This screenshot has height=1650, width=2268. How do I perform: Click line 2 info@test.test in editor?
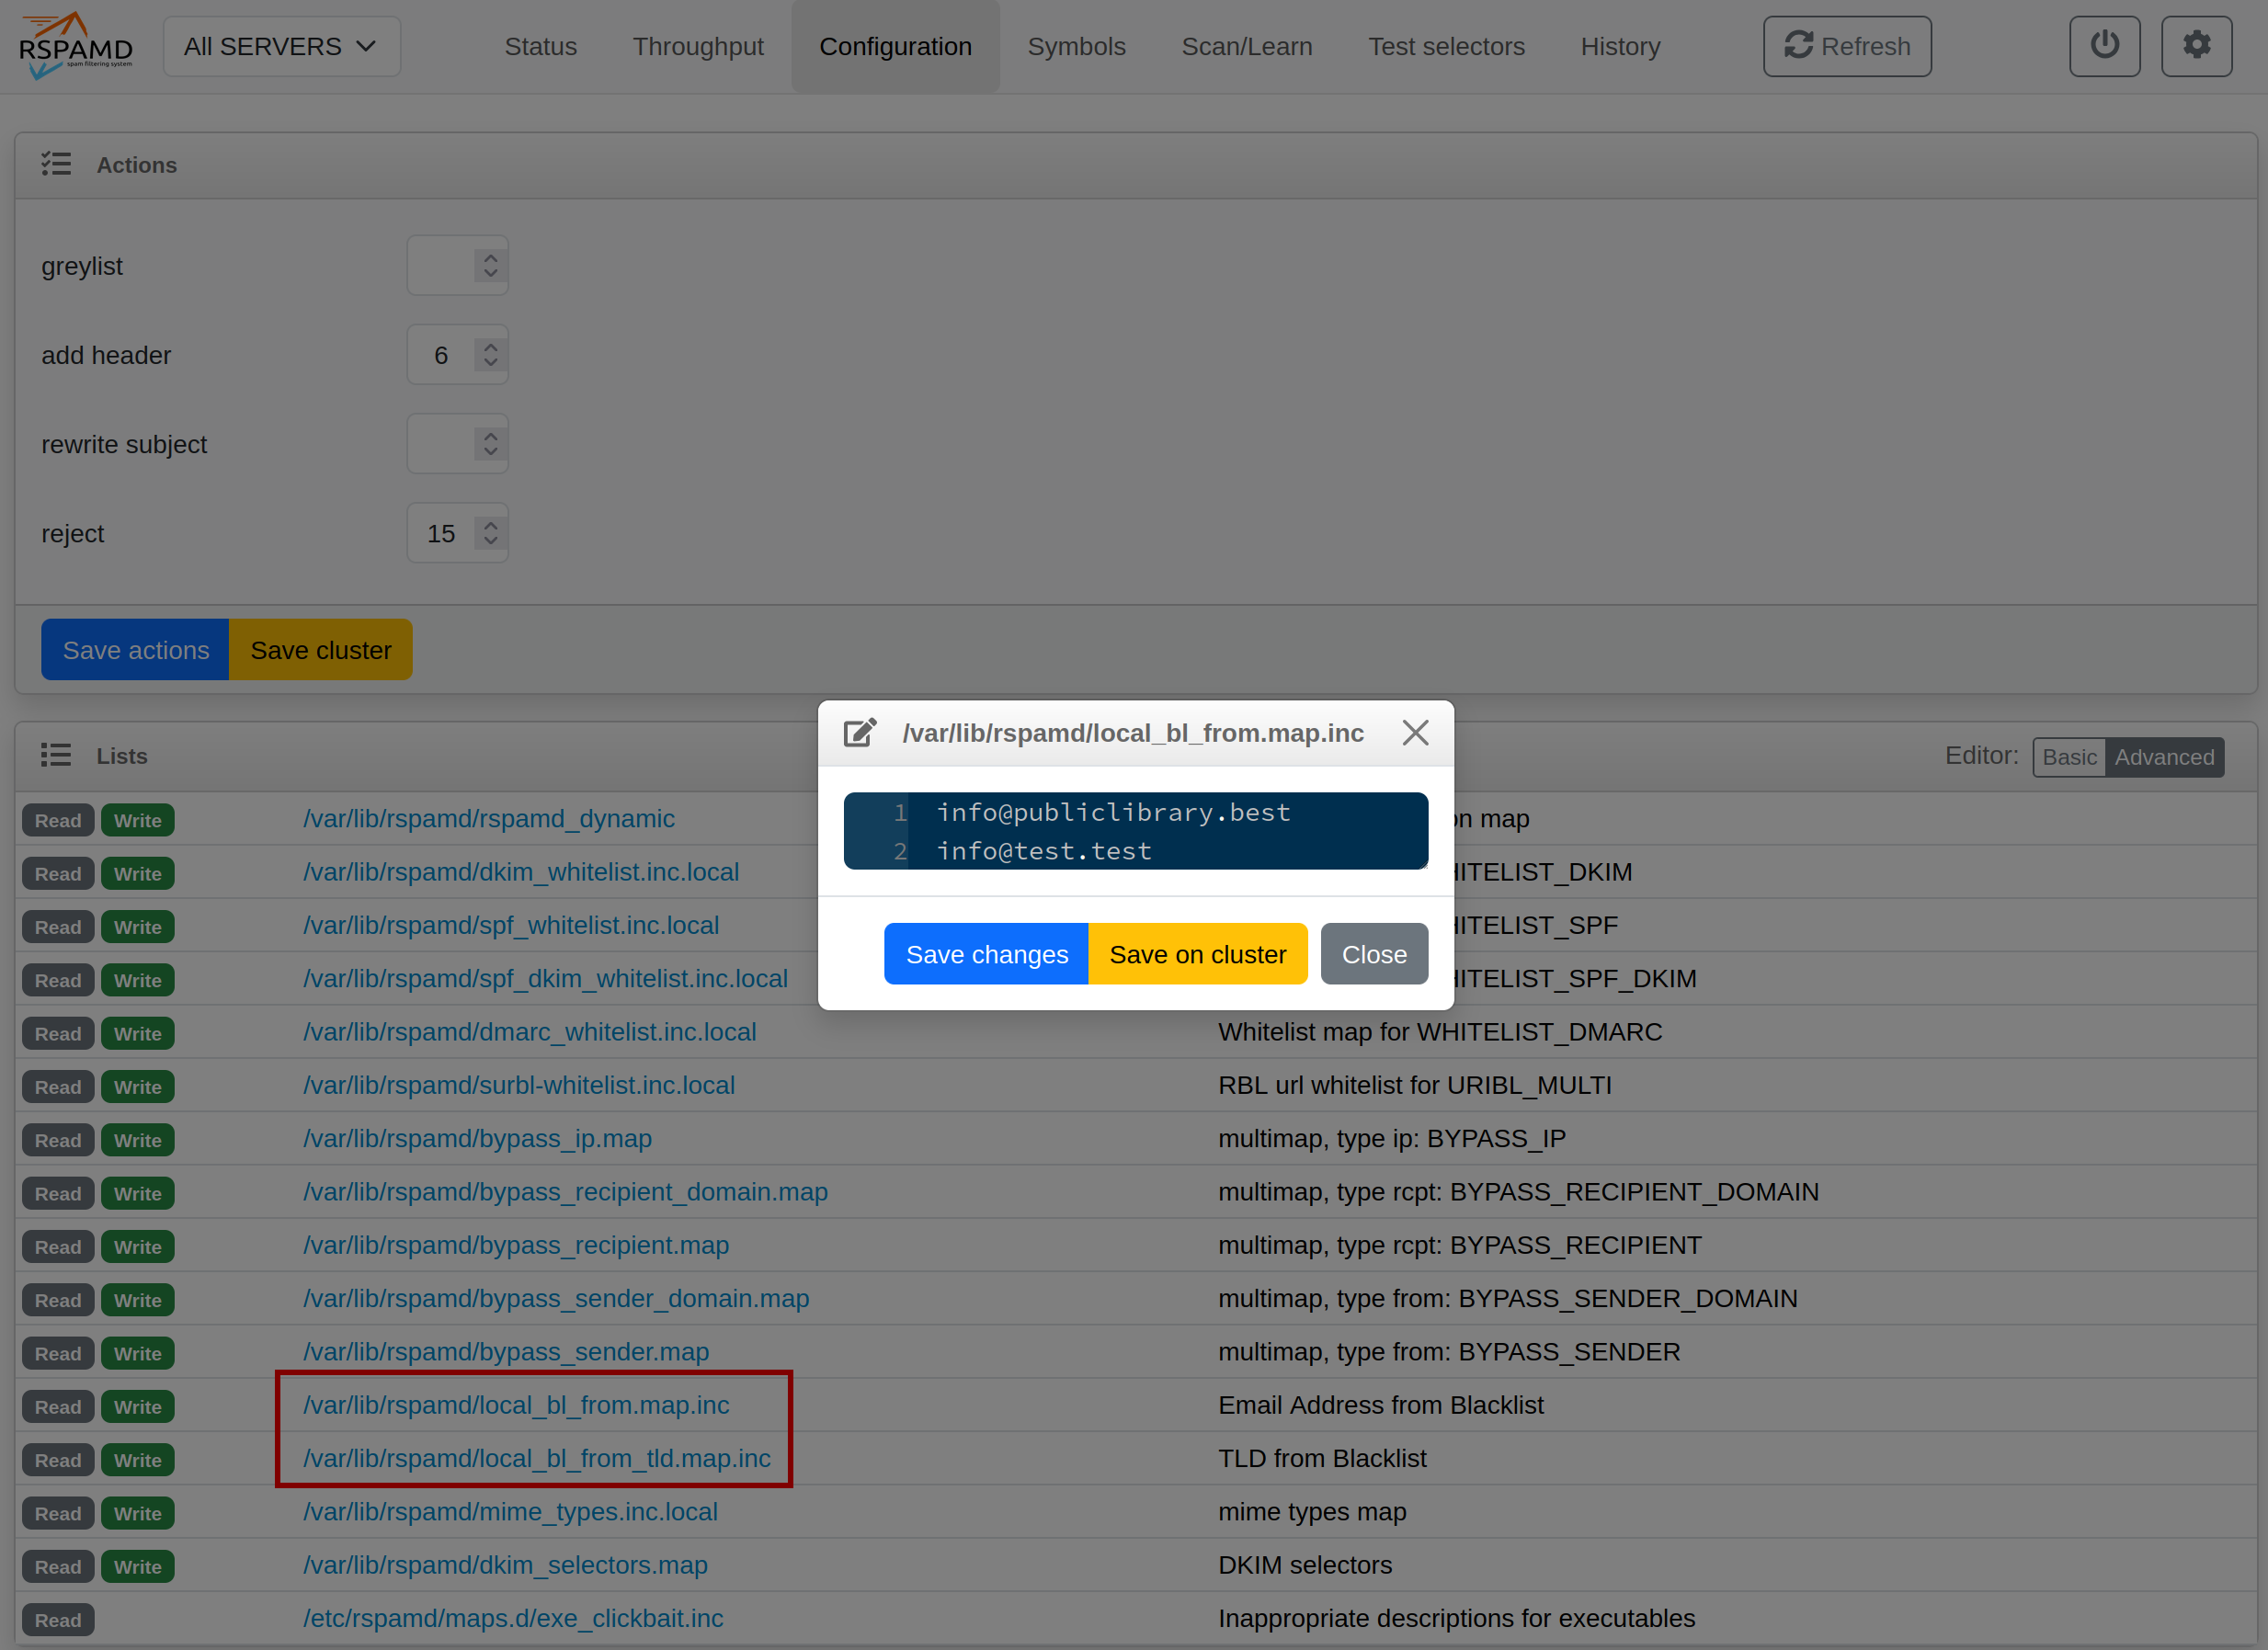tap(1043, 851)
